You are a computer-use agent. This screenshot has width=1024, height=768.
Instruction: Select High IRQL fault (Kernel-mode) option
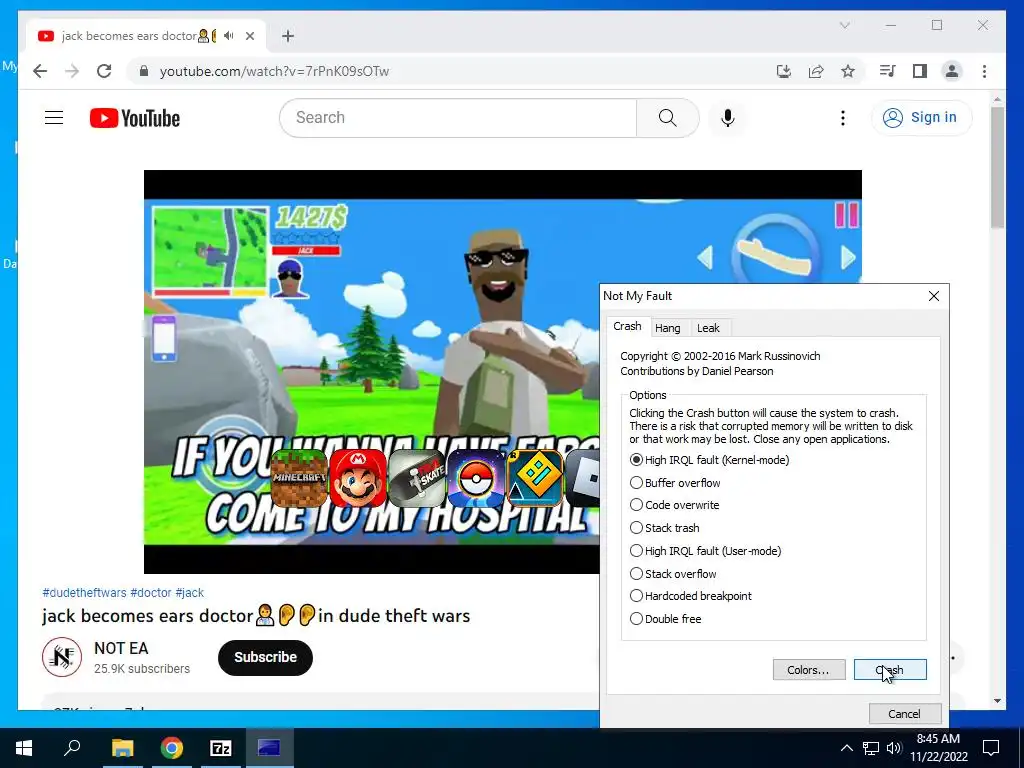tap(709, 460)
